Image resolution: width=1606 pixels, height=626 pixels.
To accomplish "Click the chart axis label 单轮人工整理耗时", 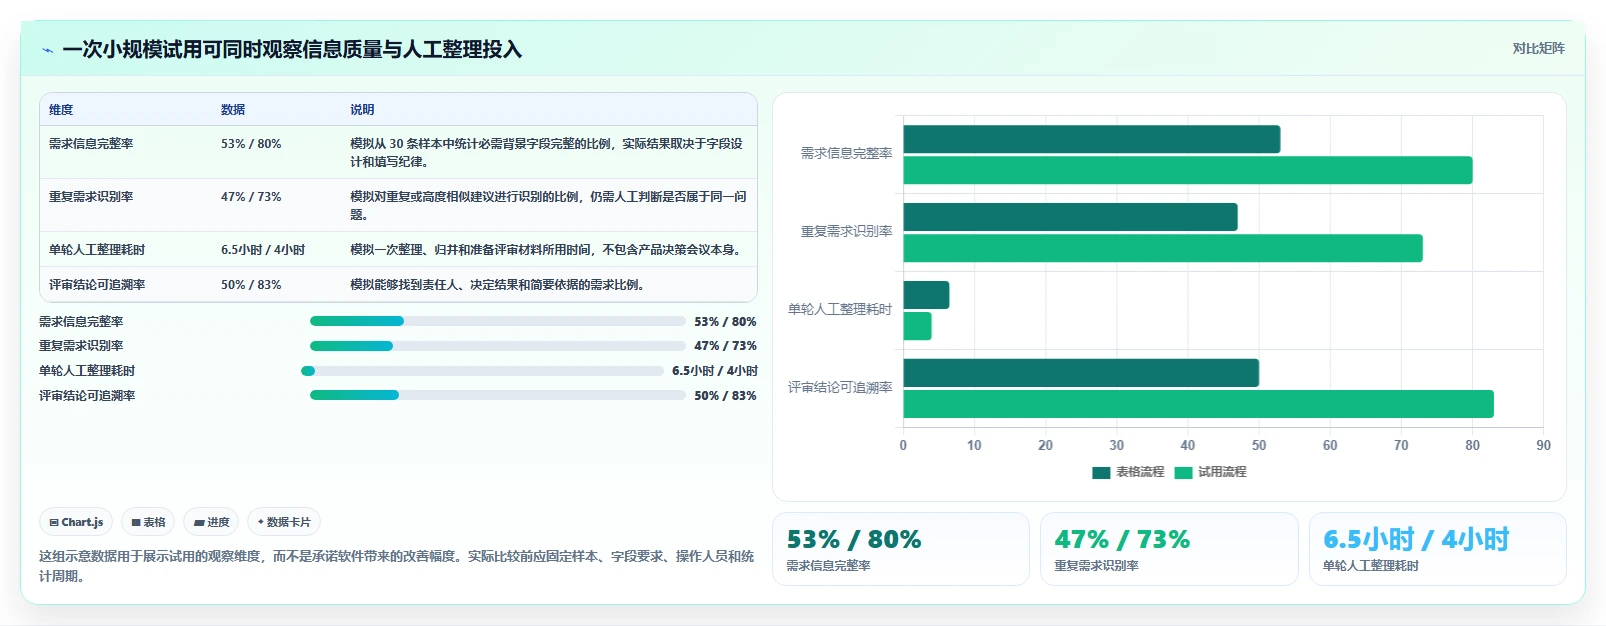I will [x=840, y=310].
